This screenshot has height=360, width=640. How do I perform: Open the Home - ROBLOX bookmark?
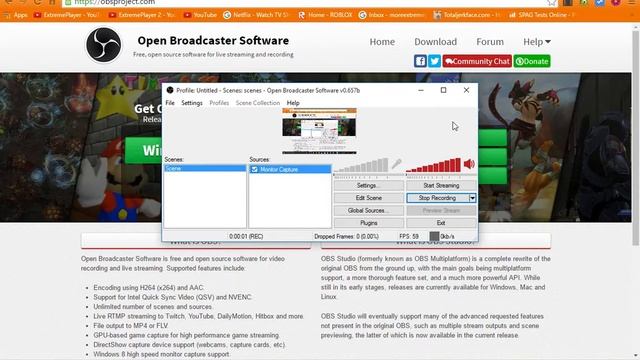click(x=325, y=15)
